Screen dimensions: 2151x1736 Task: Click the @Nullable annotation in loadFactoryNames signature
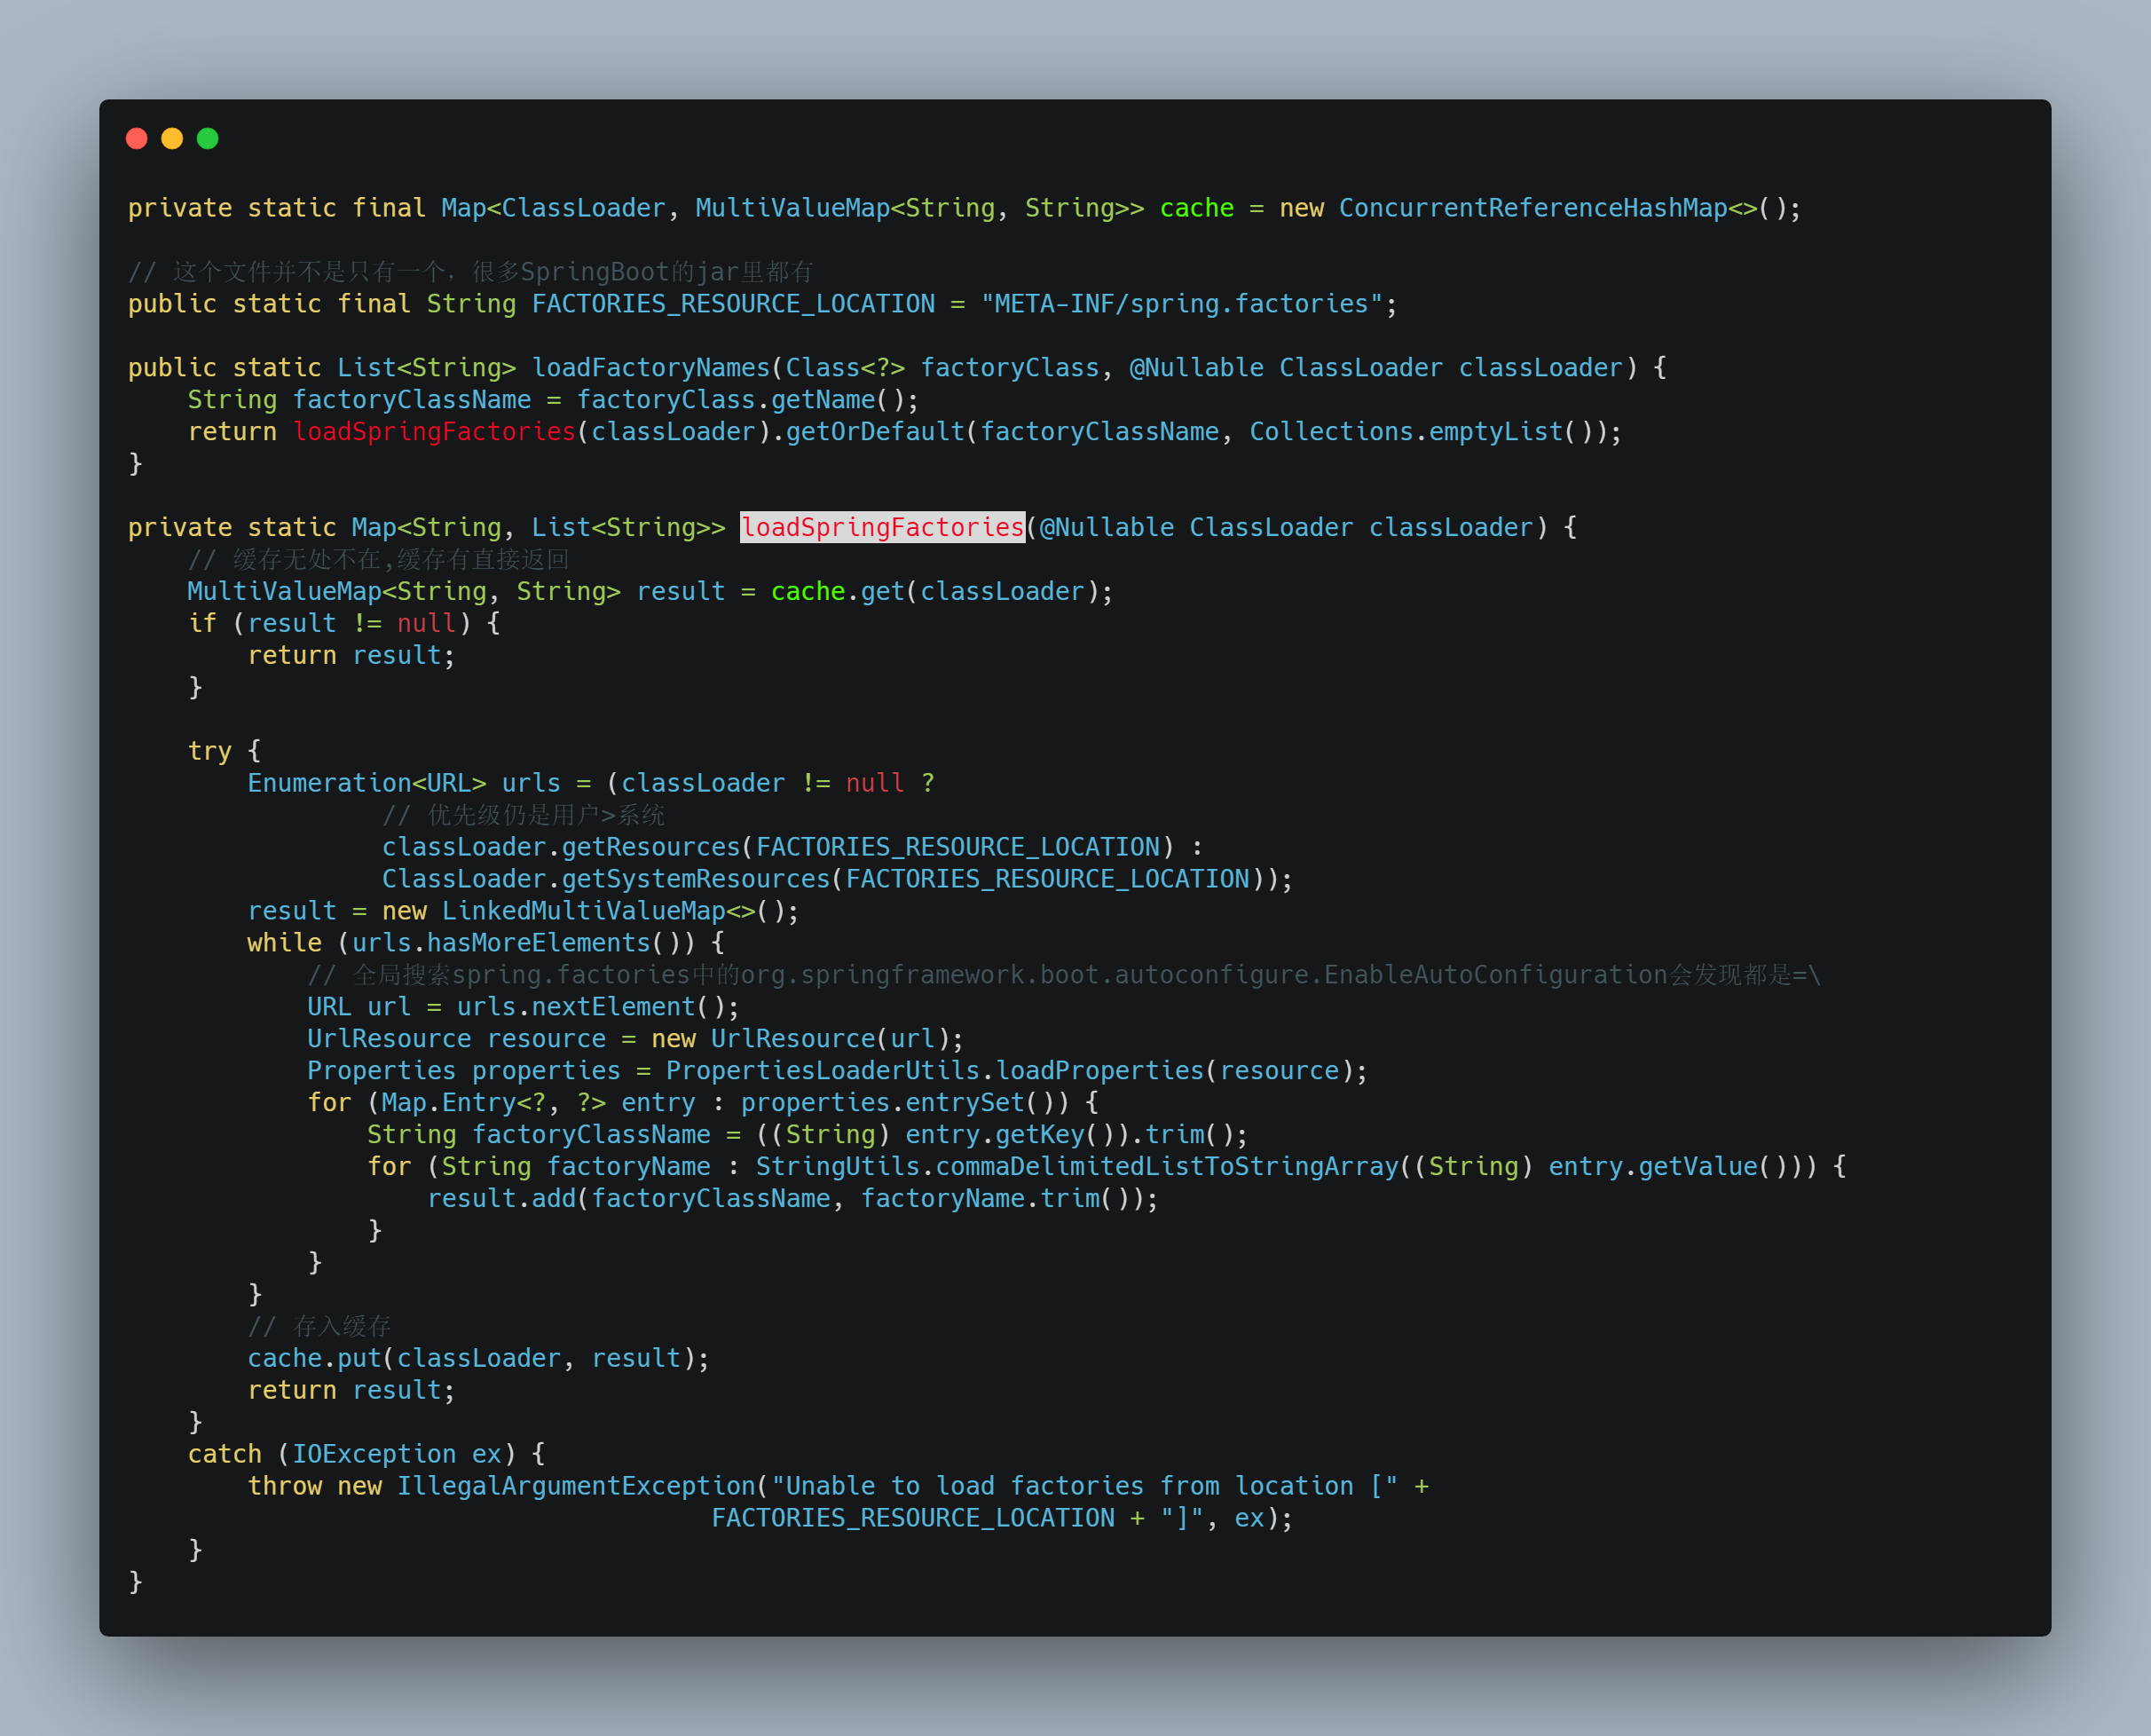click(x=1196, y=368)
